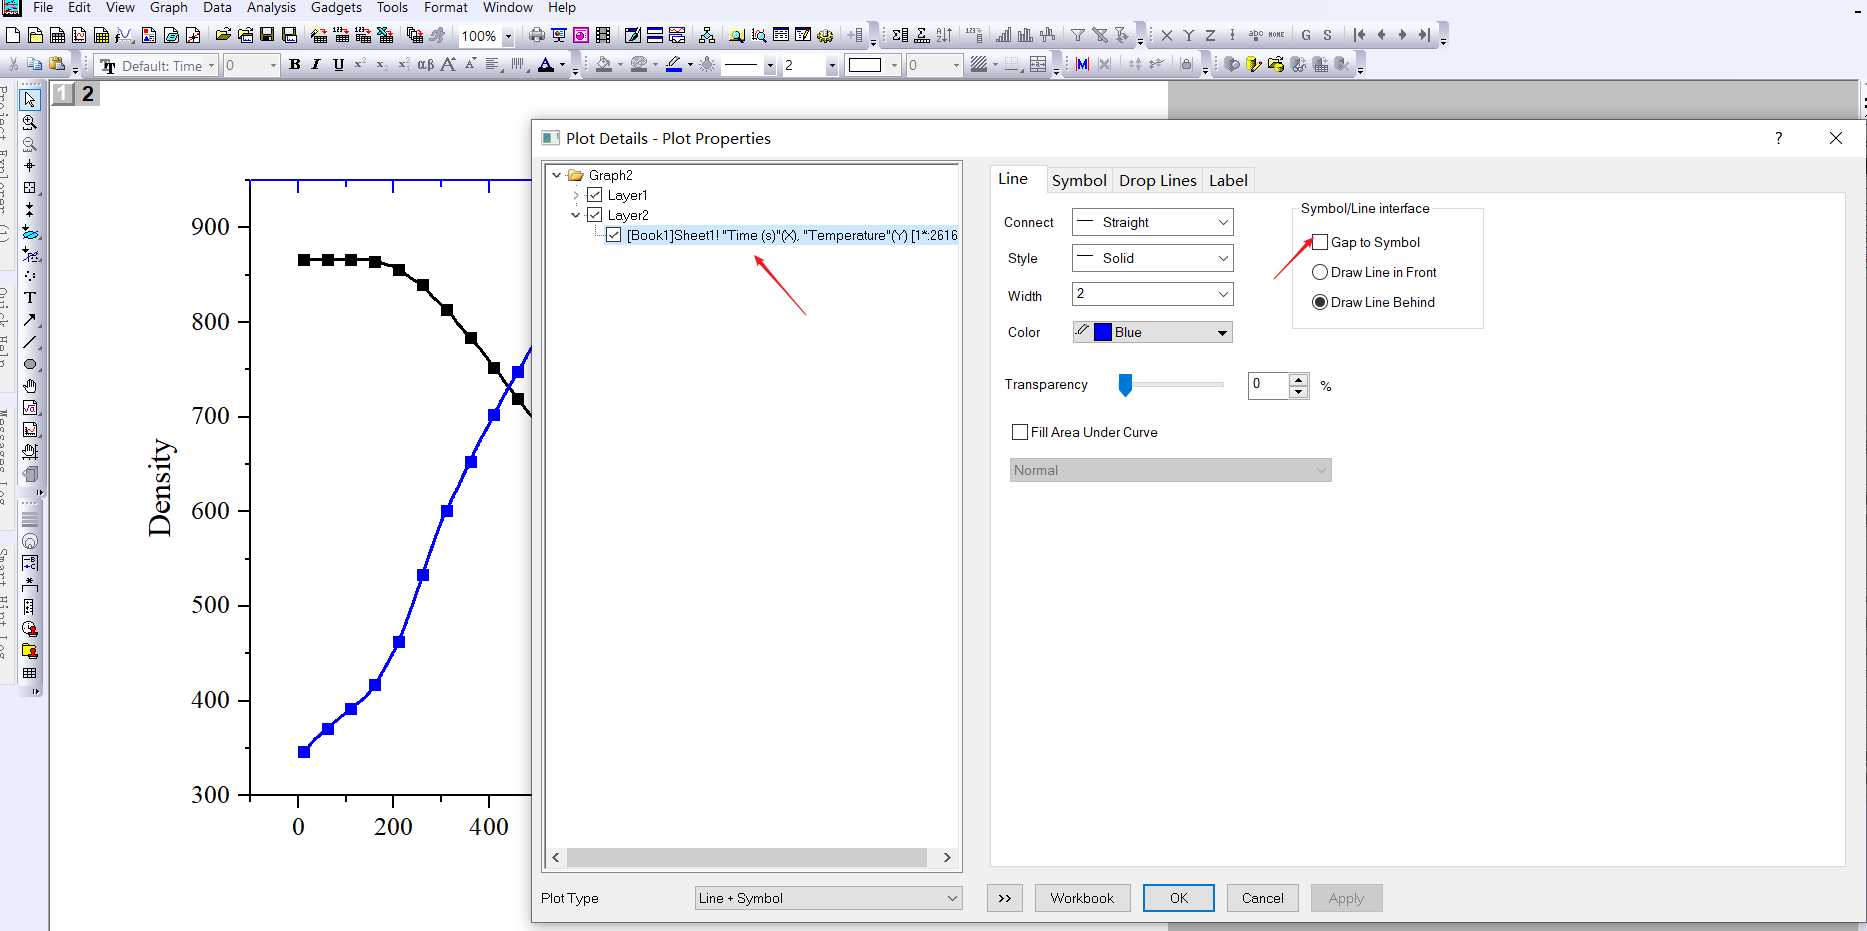
Task: Open the Plot Type dropdown
Action: [828, 898]
